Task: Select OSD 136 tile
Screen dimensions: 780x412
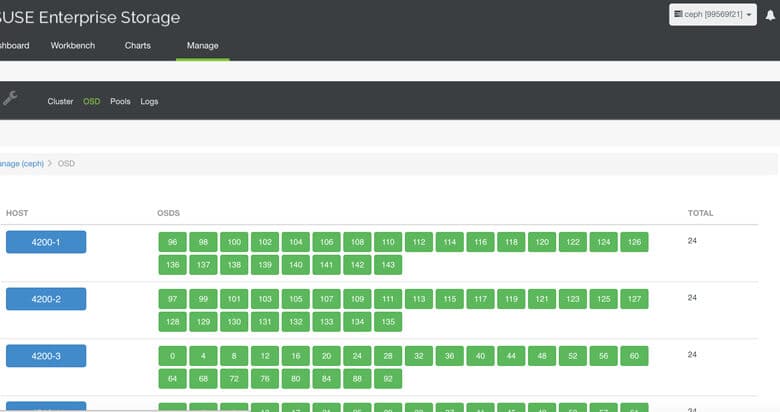Action: point(173,265)
